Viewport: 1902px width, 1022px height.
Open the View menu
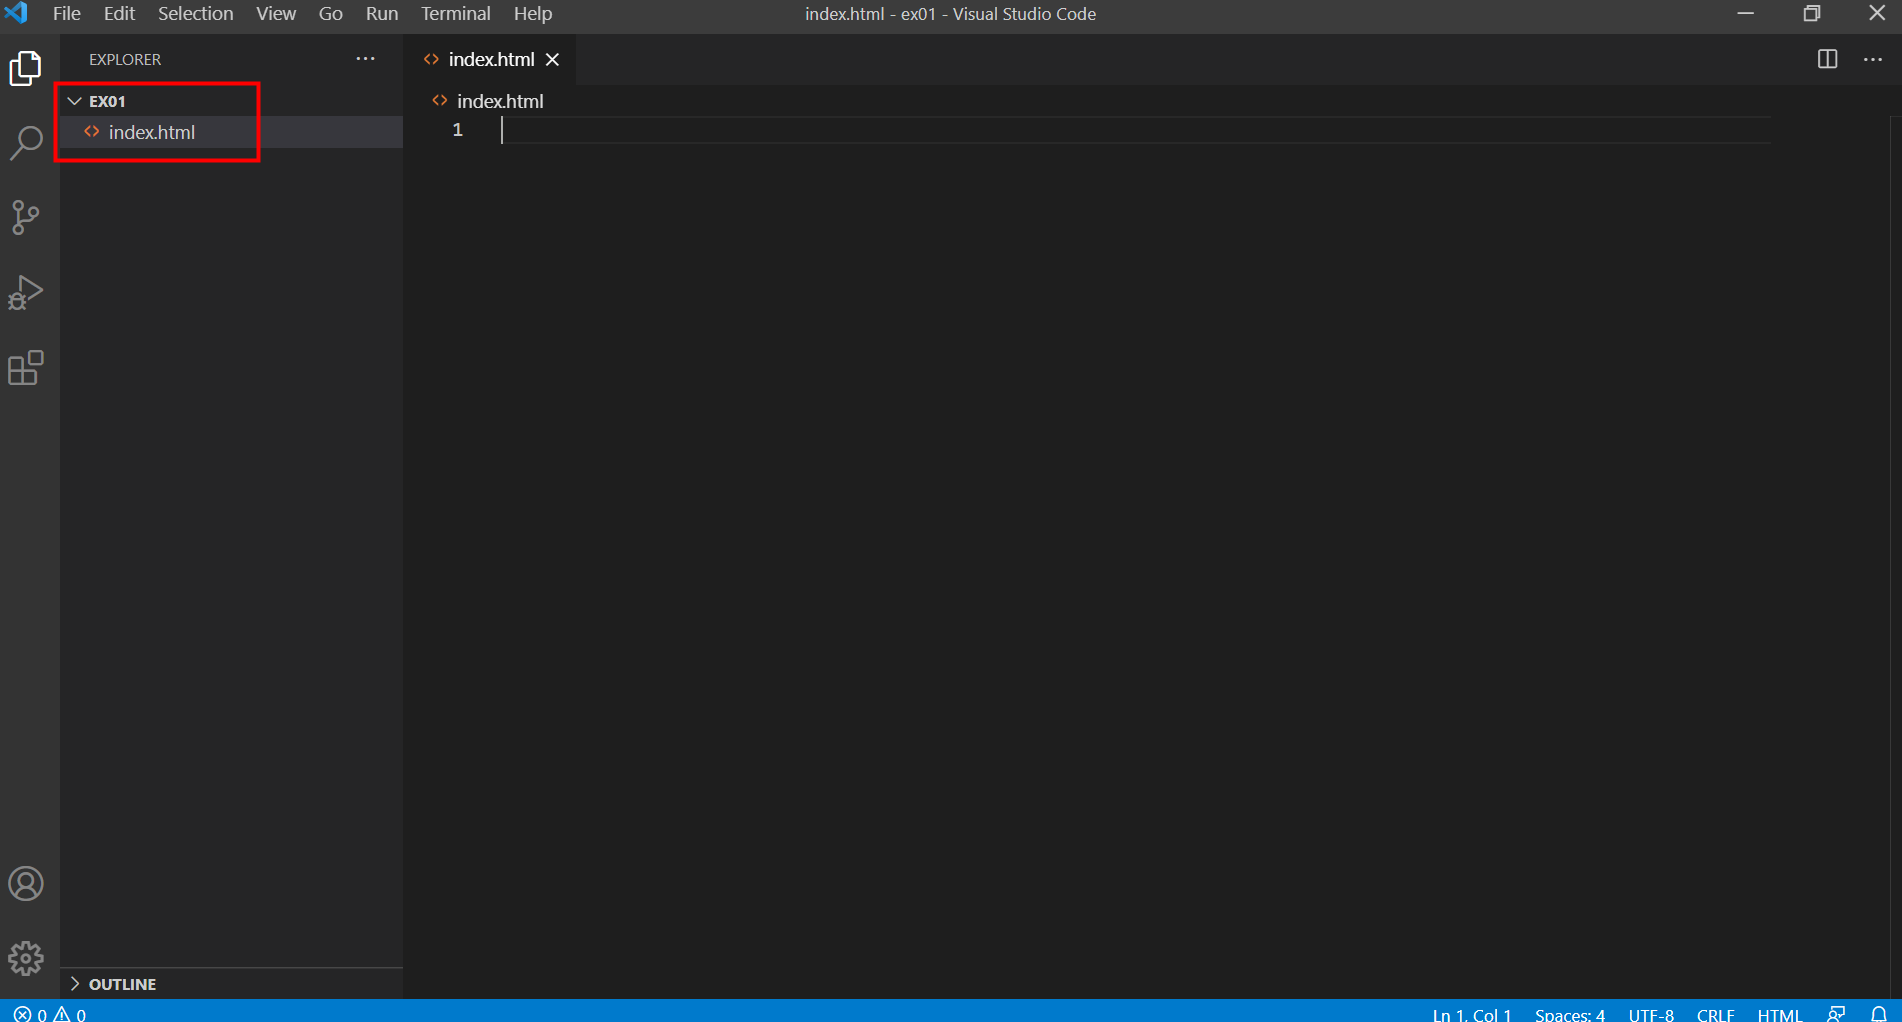tap(276, 14)
